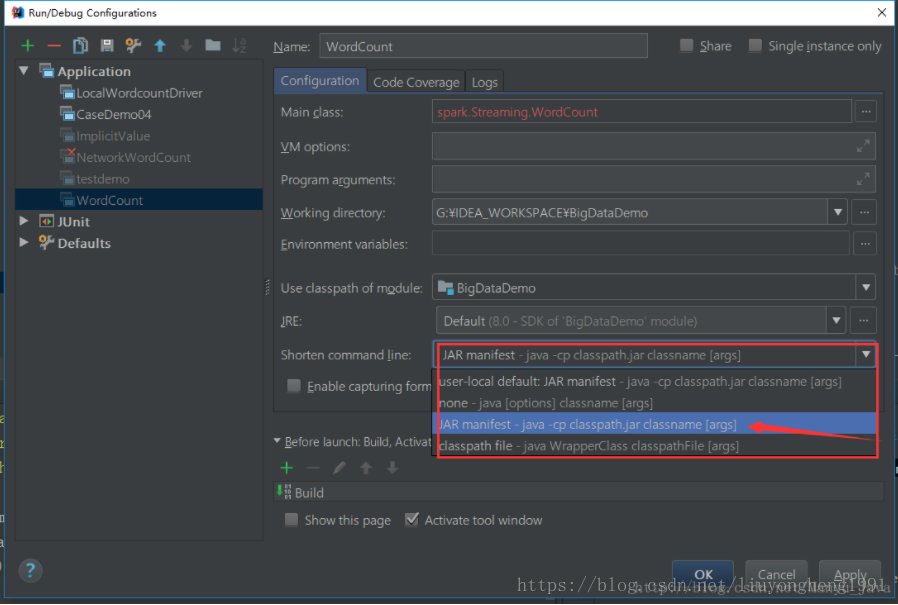898x605 pixels.
Task: Toggle the Share checkbox
Action: tap(686, 45)
